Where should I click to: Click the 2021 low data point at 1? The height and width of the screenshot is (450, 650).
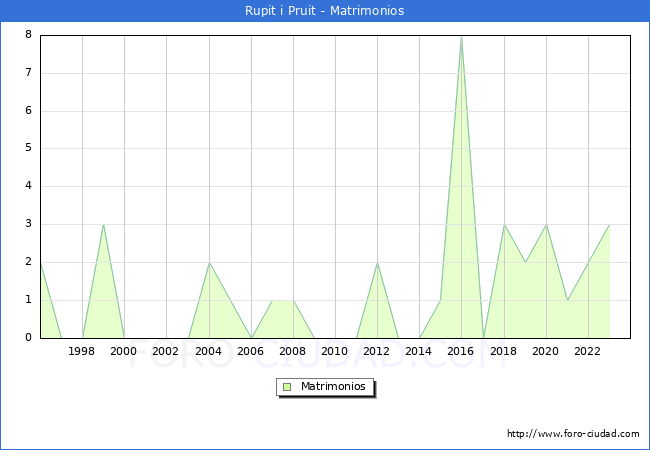coord(567,300)
